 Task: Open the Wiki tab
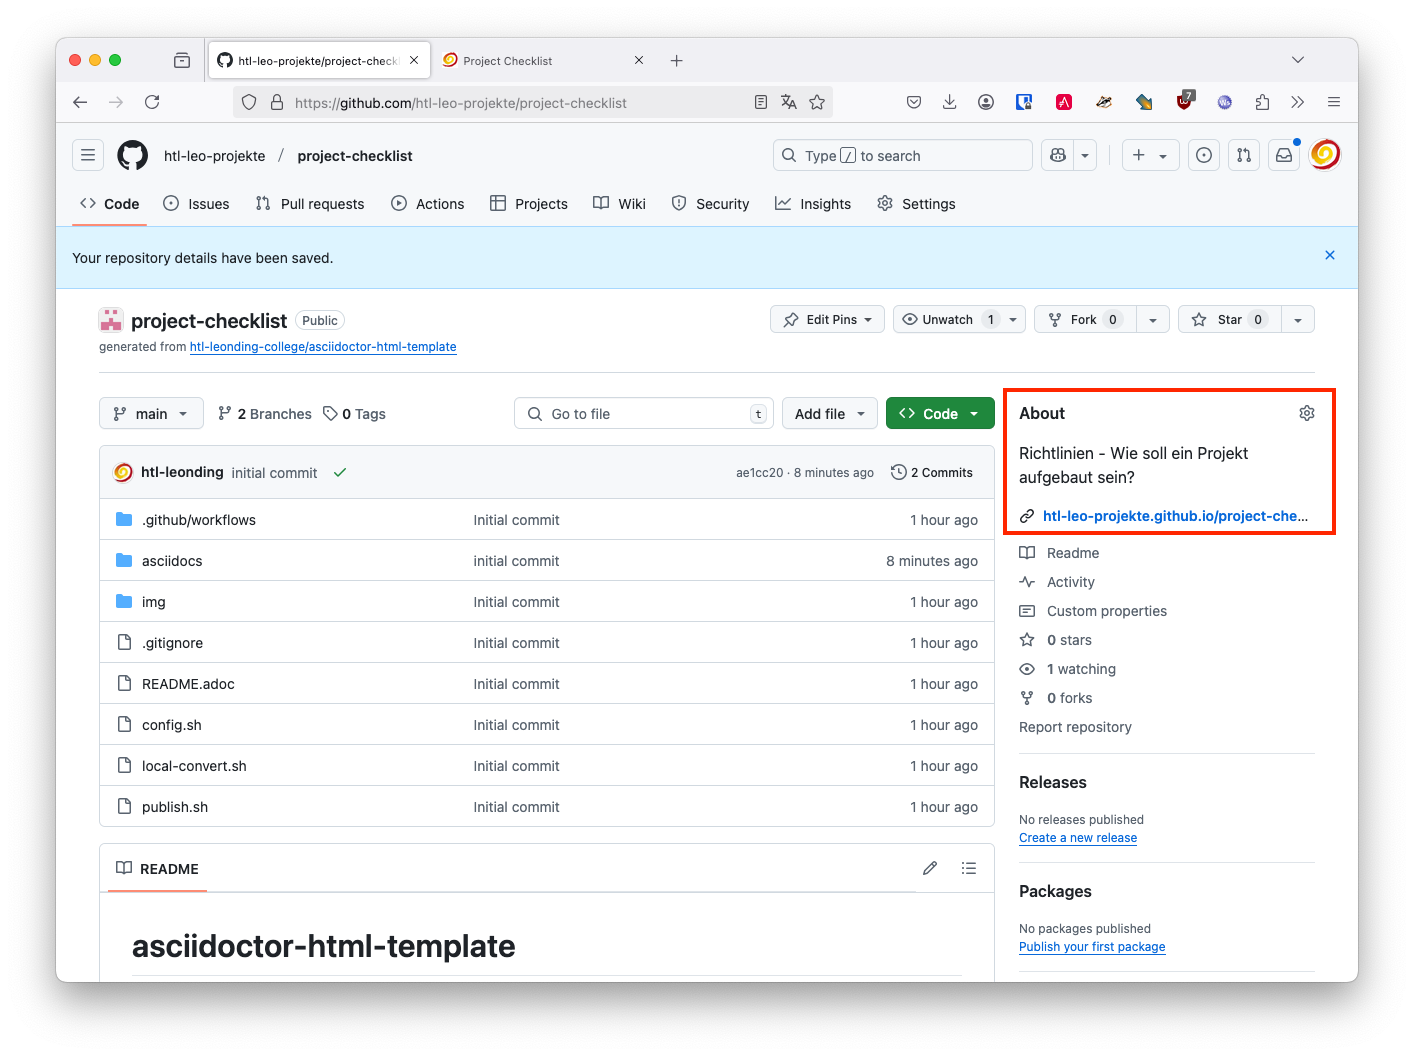620,204
